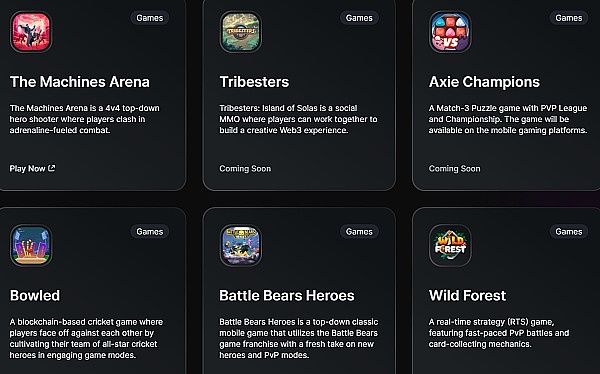Click Games badge on Axie Champions card
The height and width of the screenshot is (374, 600).
(x=569, y=18)
